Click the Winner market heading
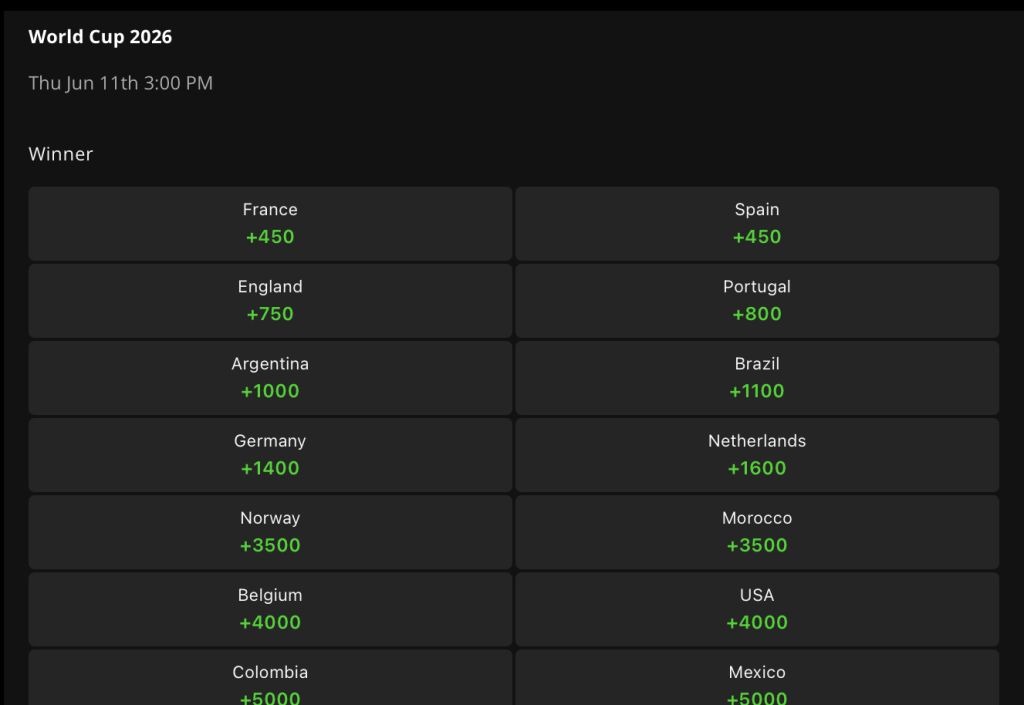This screenshot has width=1024, height=705. click(x=61, y=154)
